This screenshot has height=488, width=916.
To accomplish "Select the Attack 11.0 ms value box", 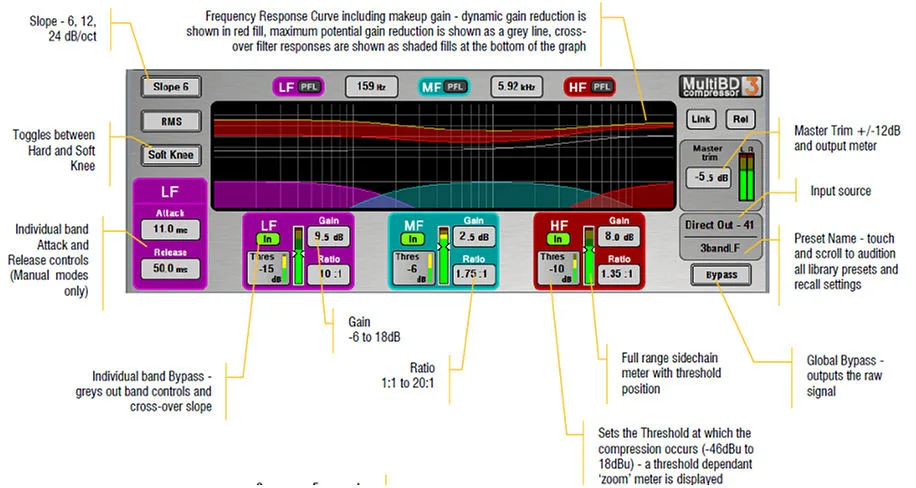I will pos(170,229).
